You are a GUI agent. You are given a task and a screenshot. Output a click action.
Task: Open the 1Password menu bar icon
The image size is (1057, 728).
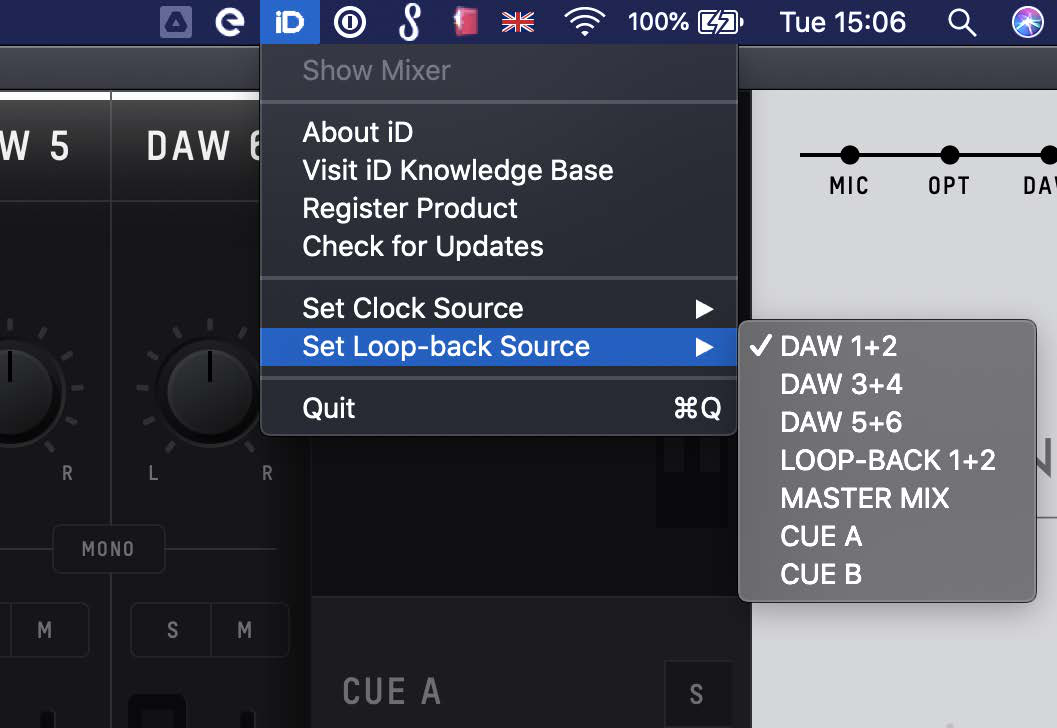[x=350, y=22]
